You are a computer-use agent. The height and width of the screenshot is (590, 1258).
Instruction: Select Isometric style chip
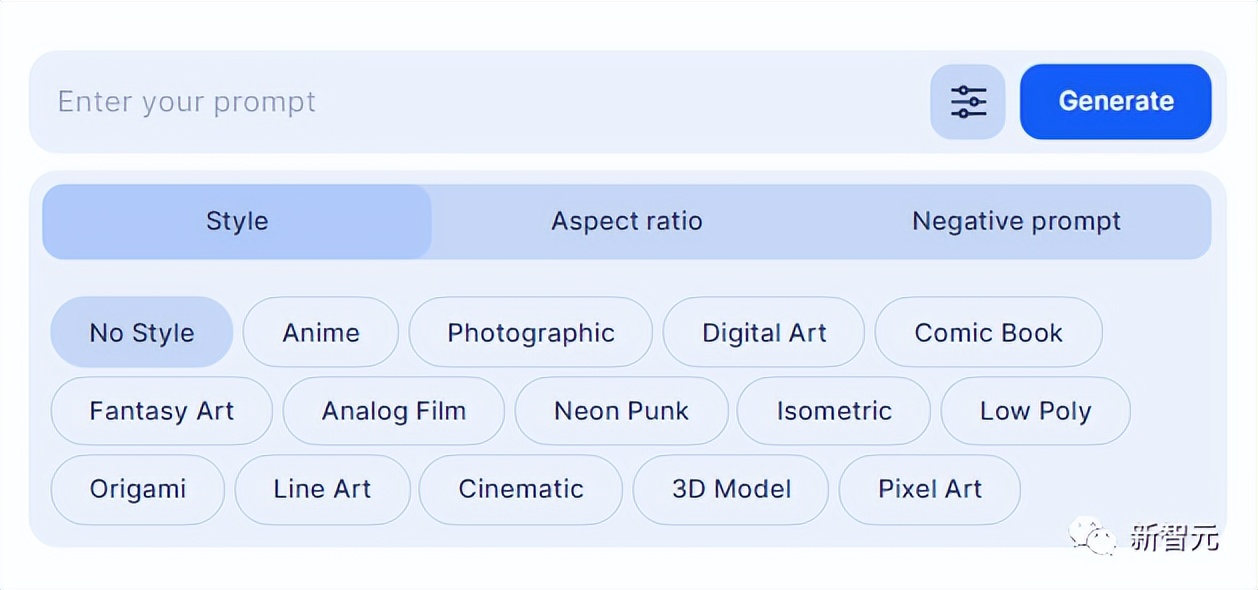click(834, 411)
